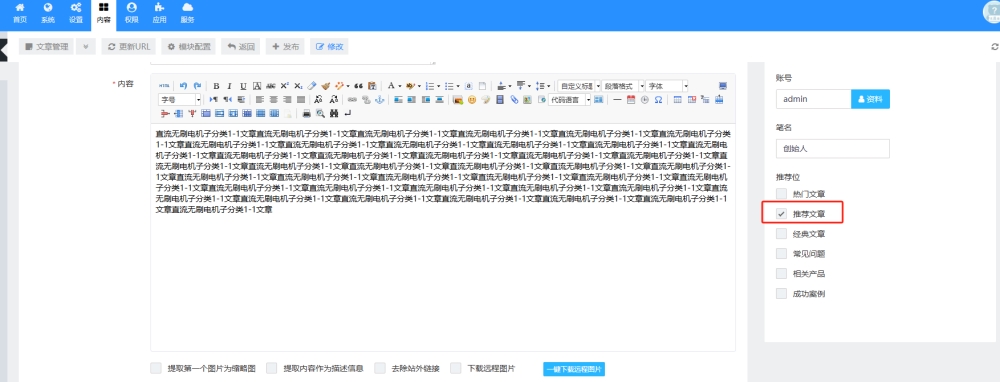Open the 代码语言 dropdown
This screenshot has width=1000, height=382.
pos(570,99)
